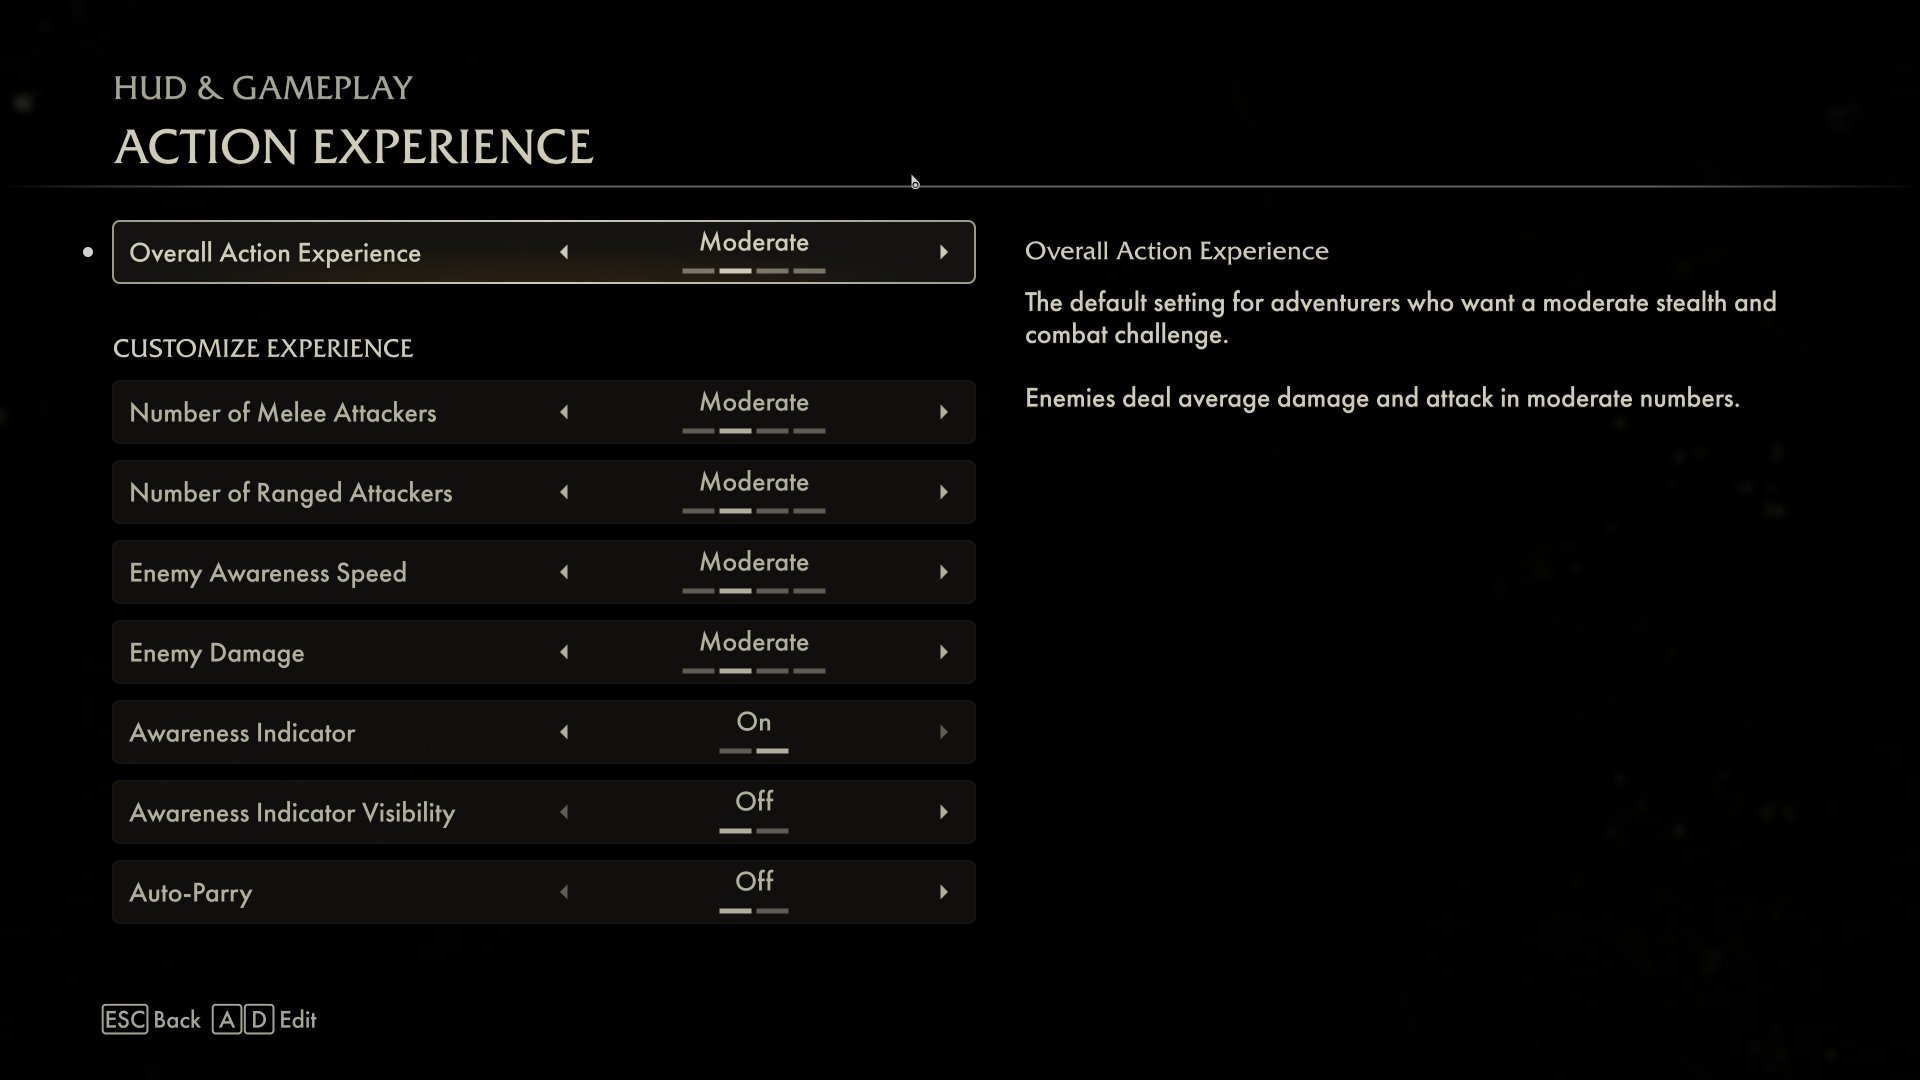This screenshot has width=1920, height=1080.
Task: Click the HUD & Gameplay breadcrumb heading
Action: pos(262,88)
